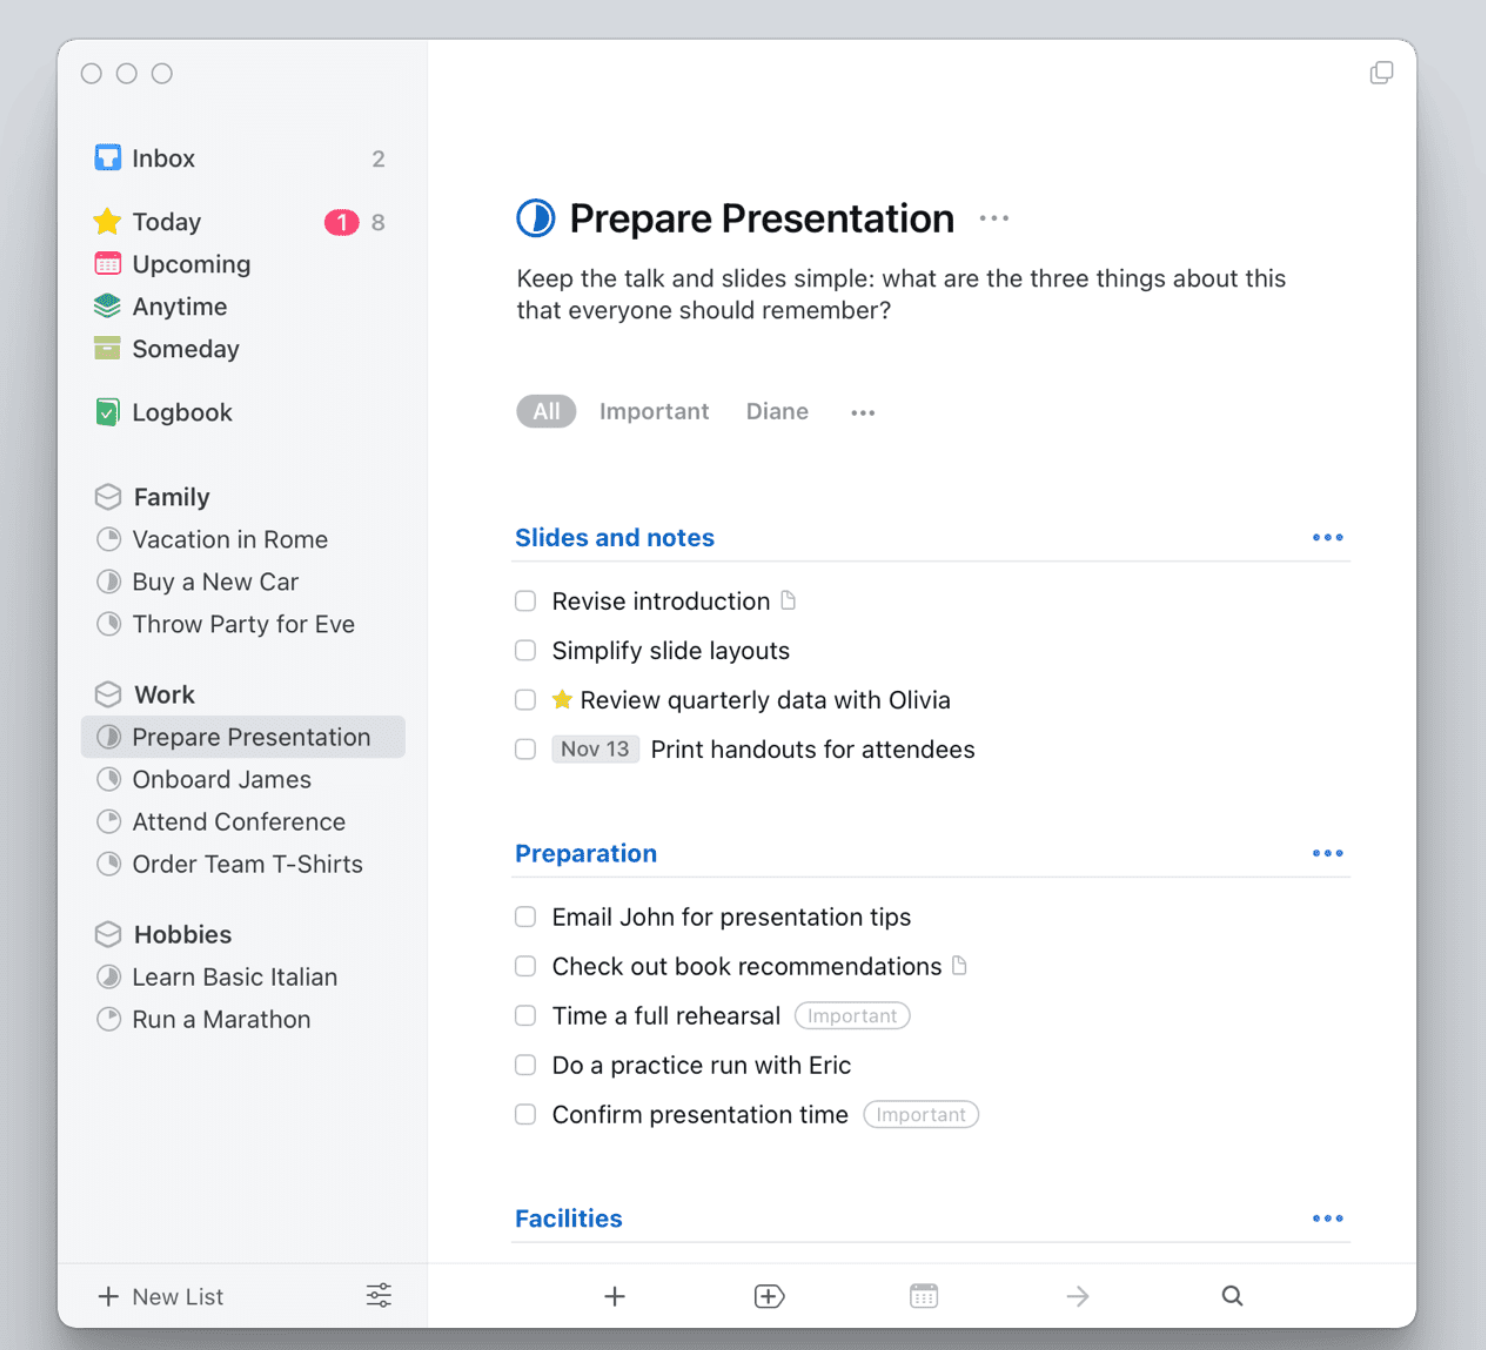Filter tasks by the Important tag
This screenshot has height=1350, width=1486.
[x=654, y=412]
